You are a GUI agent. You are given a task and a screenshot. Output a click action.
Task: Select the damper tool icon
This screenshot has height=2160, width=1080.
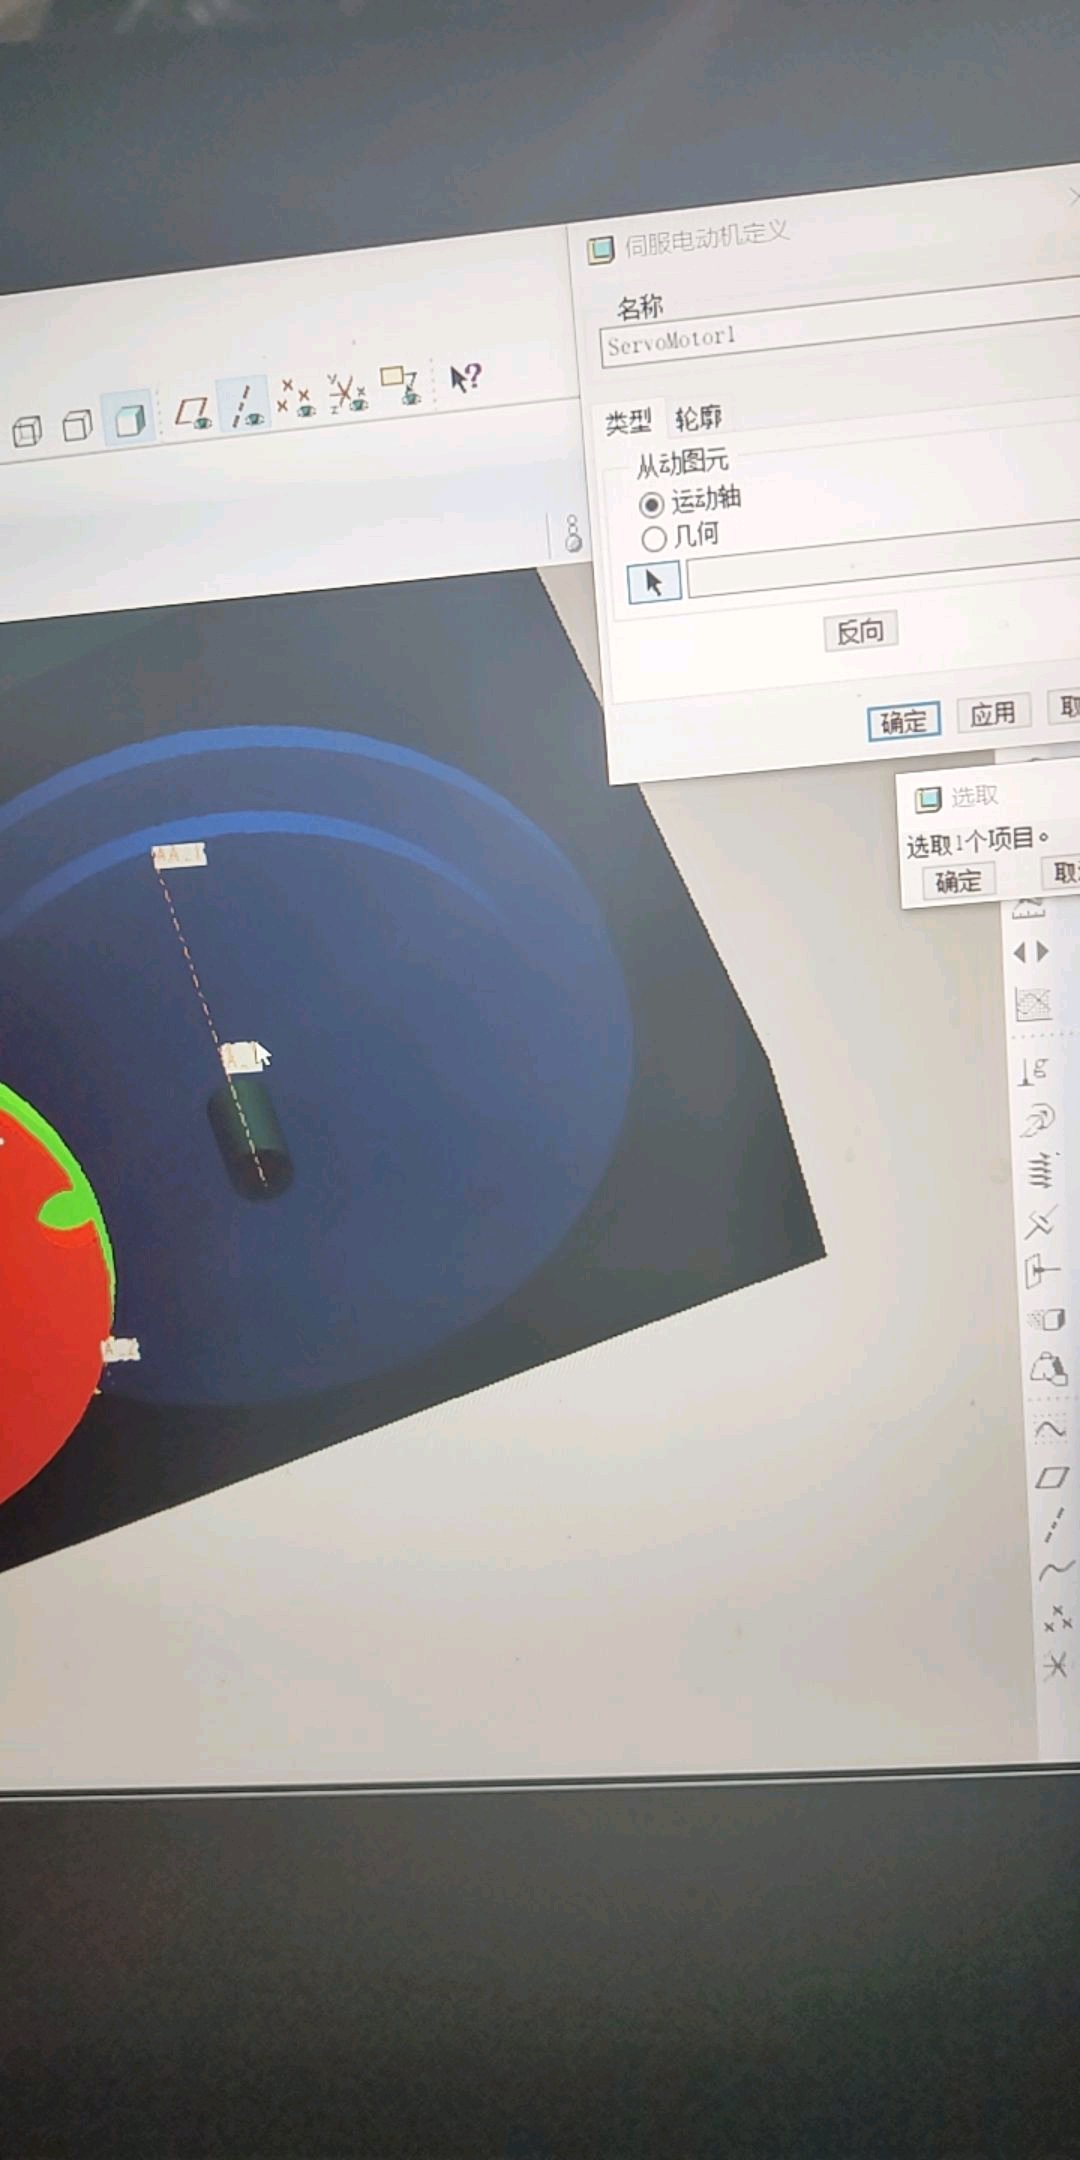click(1040, 1221)
